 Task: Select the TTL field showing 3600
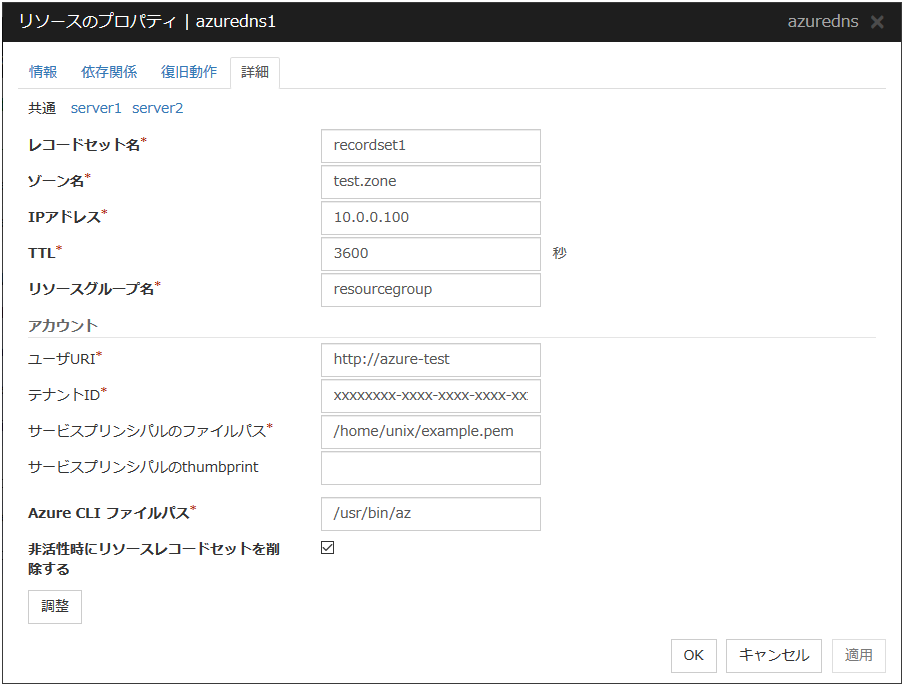pos(430,253)
